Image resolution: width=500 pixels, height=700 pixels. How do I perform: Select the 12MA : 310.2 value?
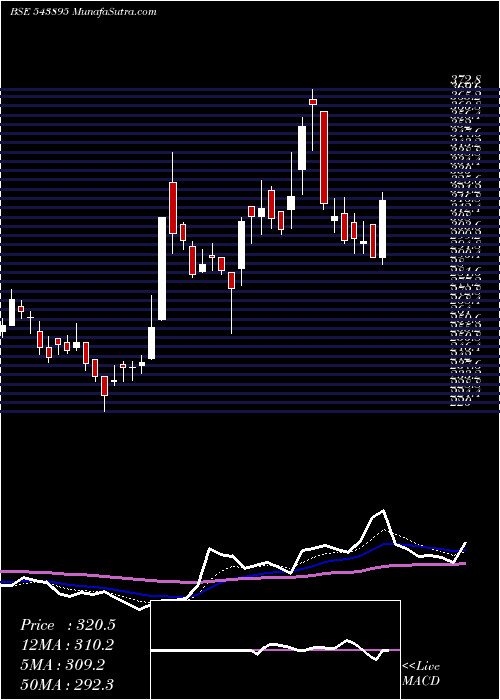(67, 645)
